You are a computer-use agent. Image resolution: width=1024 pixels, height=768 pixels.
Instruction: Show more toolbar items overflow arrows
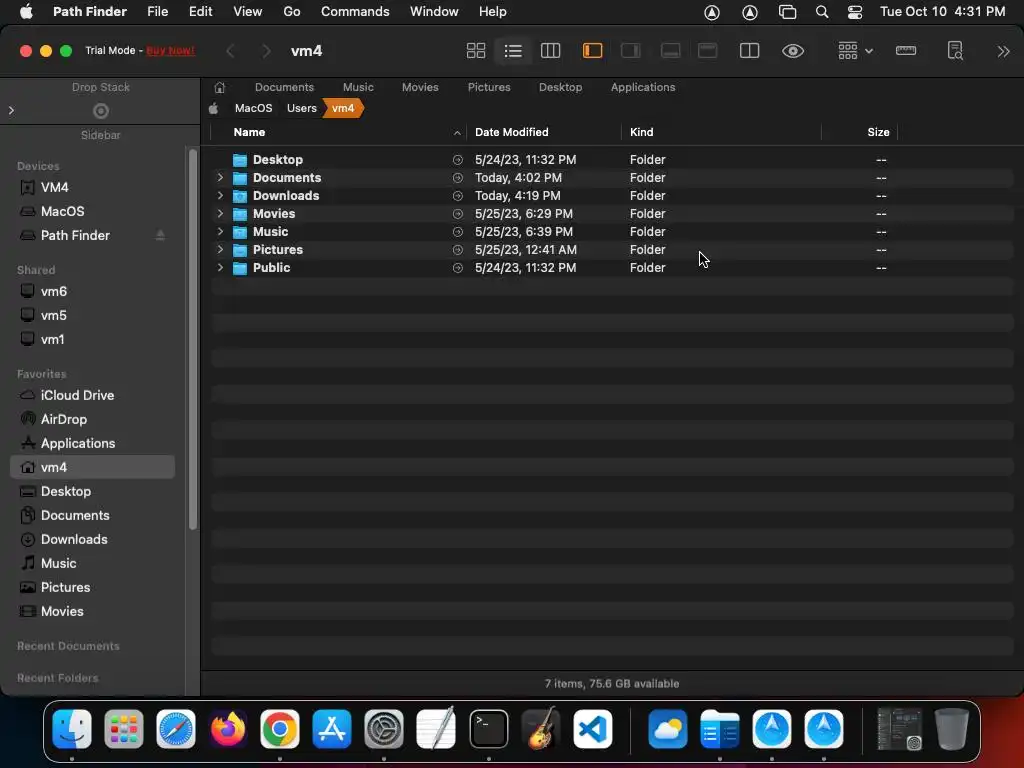click(1003, 51)
